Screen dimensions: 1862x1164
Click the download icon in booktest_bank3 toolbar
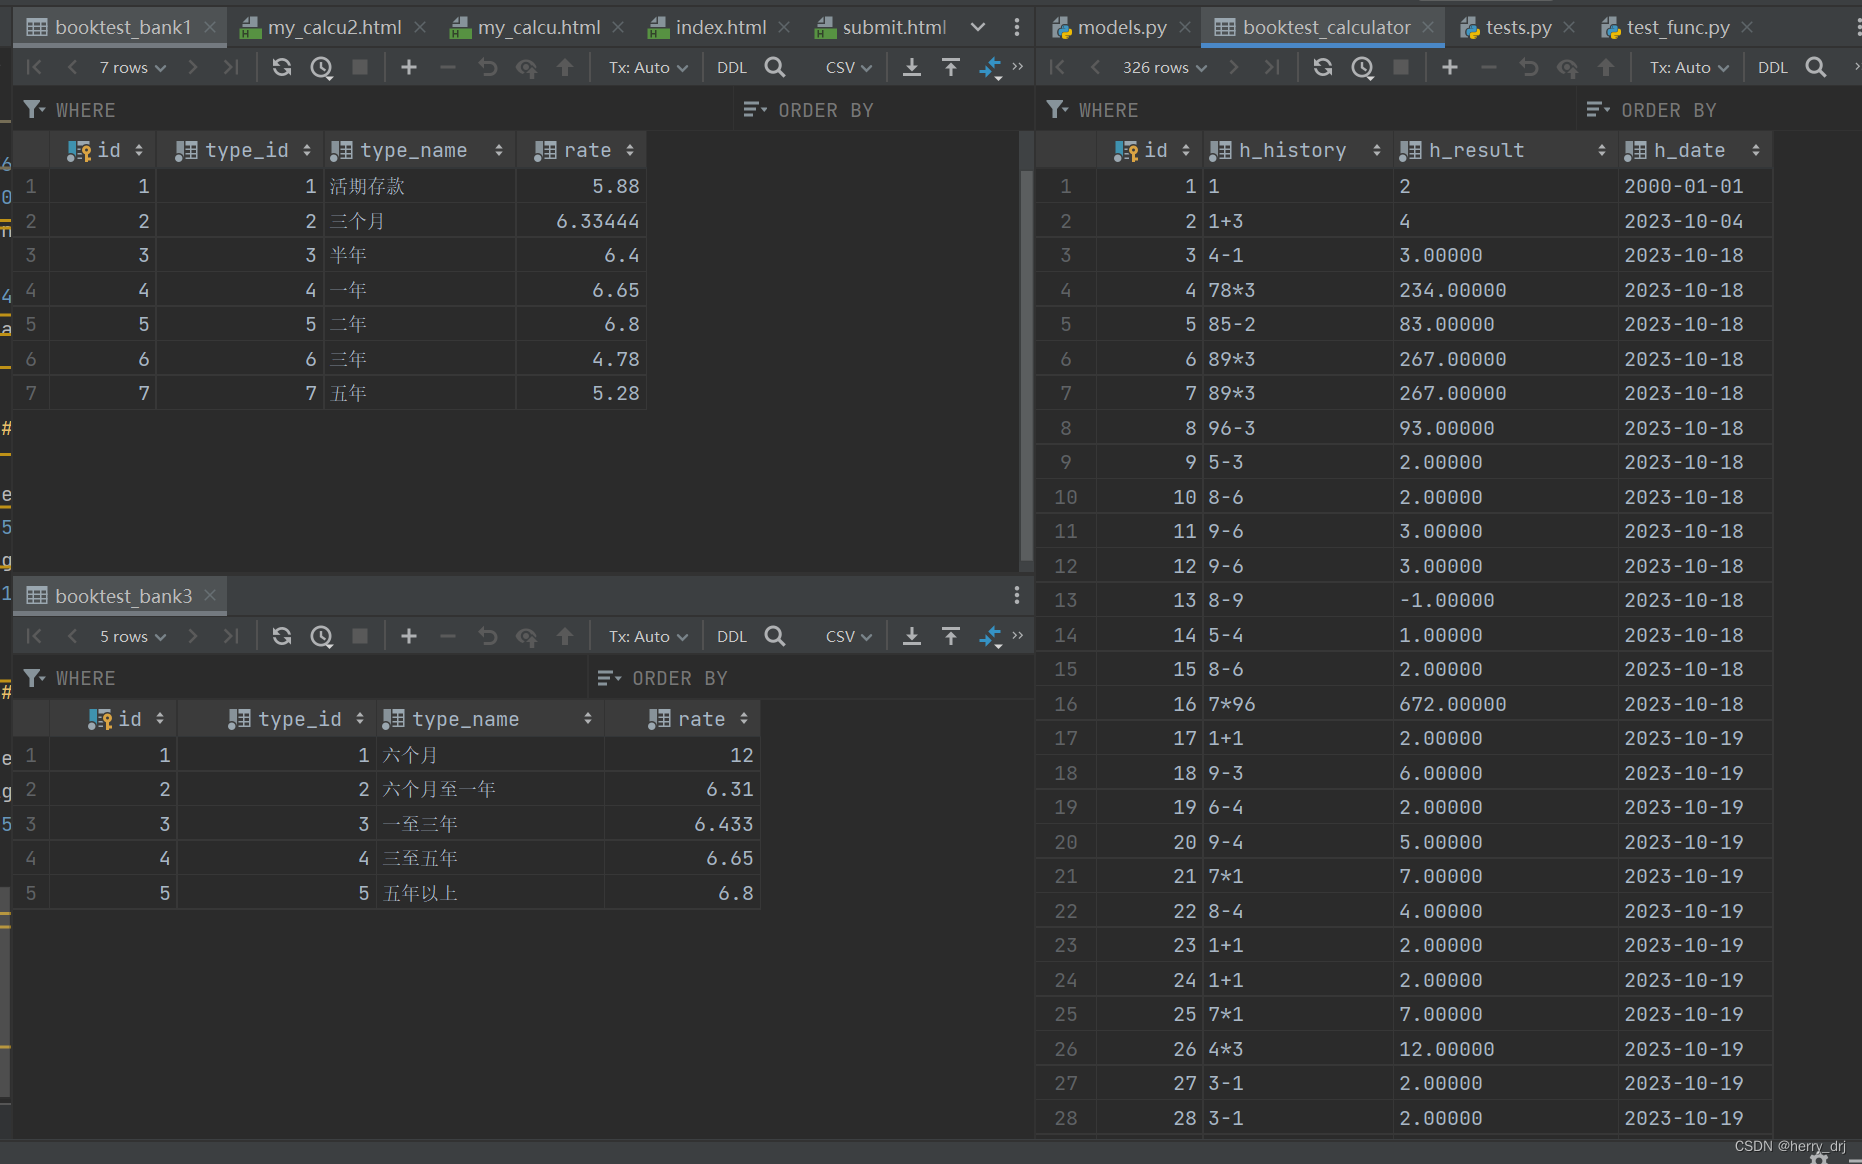point(912,636)
